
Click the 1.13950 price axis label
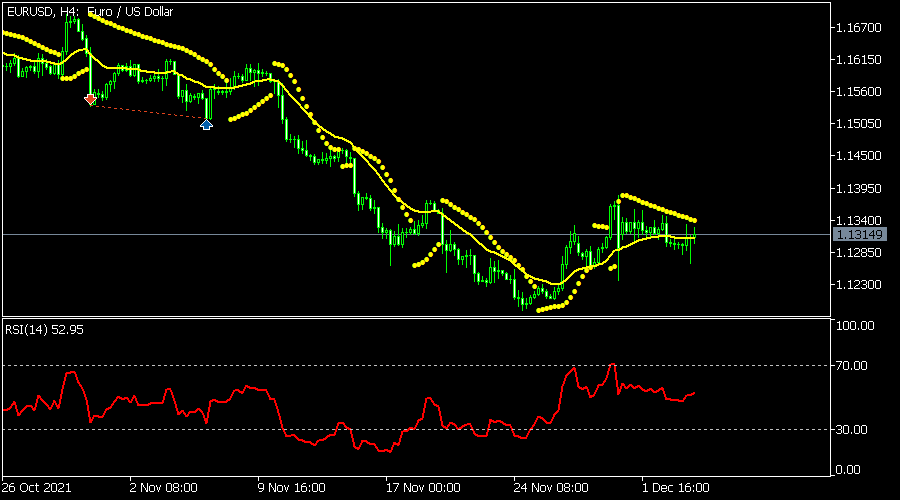click(x=858, y=188)
